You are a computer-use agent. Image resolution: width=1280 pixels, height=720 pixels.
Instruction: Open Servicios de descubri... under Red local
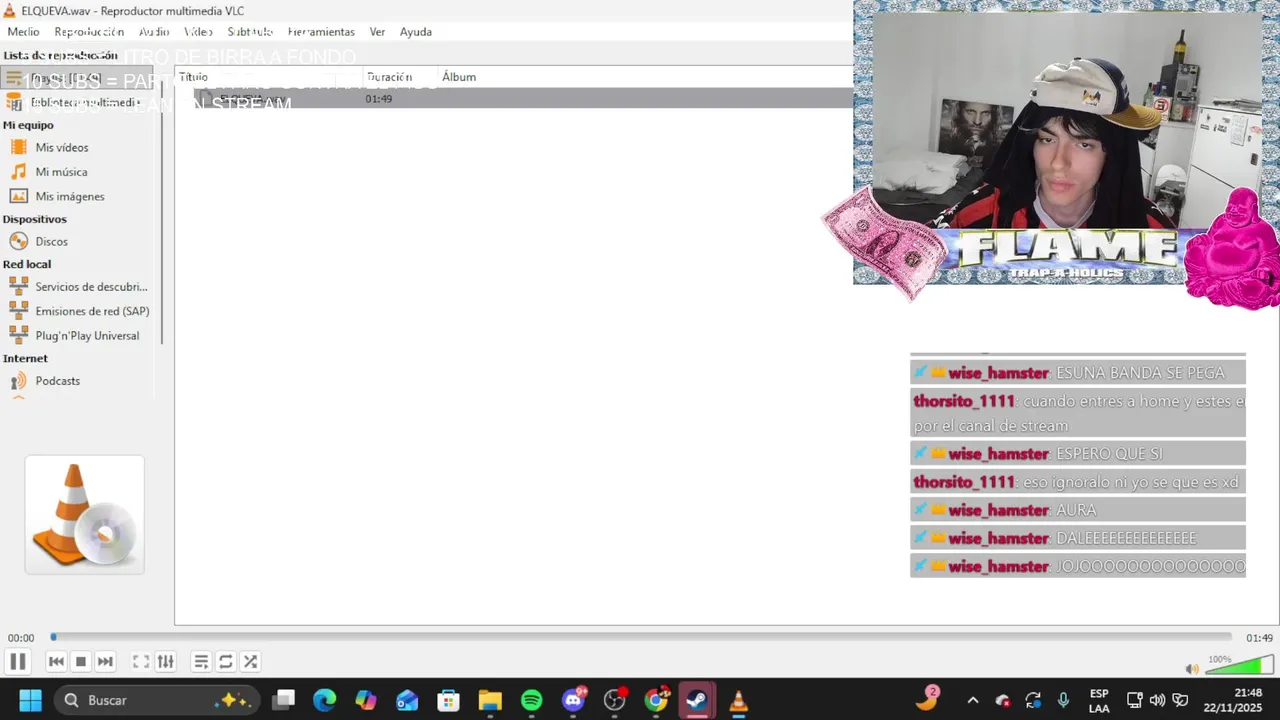[x=91, y=286]
